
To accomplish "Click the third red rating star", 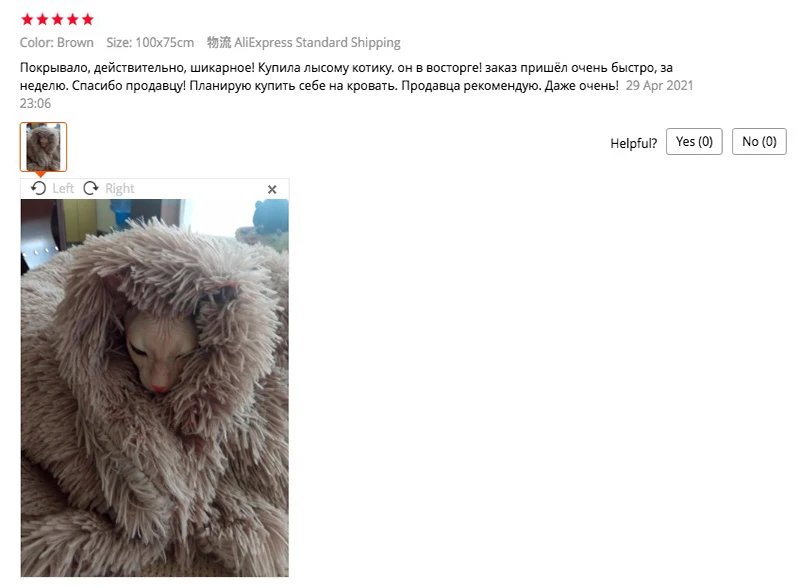I will [58, 19].
